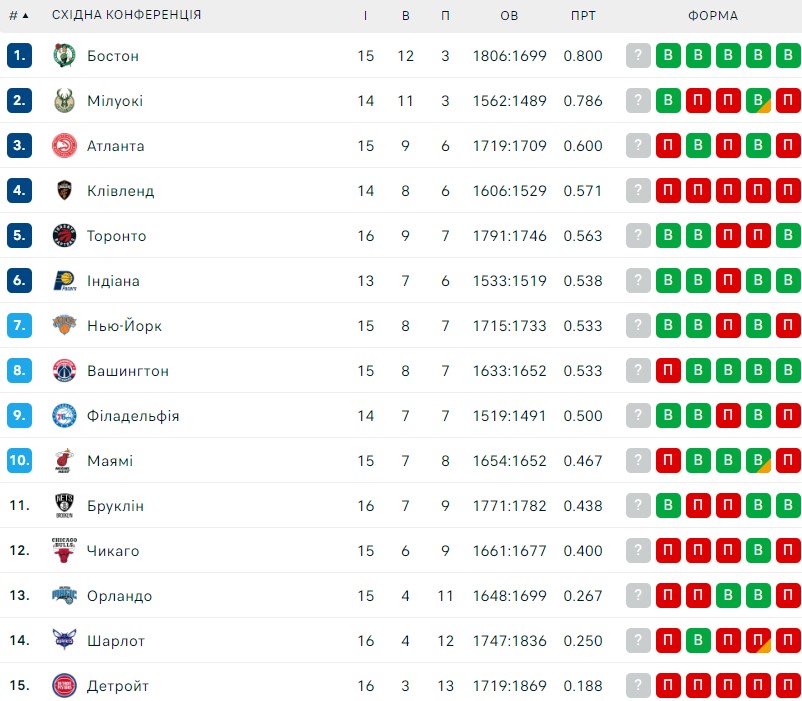This screenshot has width=802, height=701.
Task: Sort standings by the ПРТ column
Action: [x=583, y=15]
